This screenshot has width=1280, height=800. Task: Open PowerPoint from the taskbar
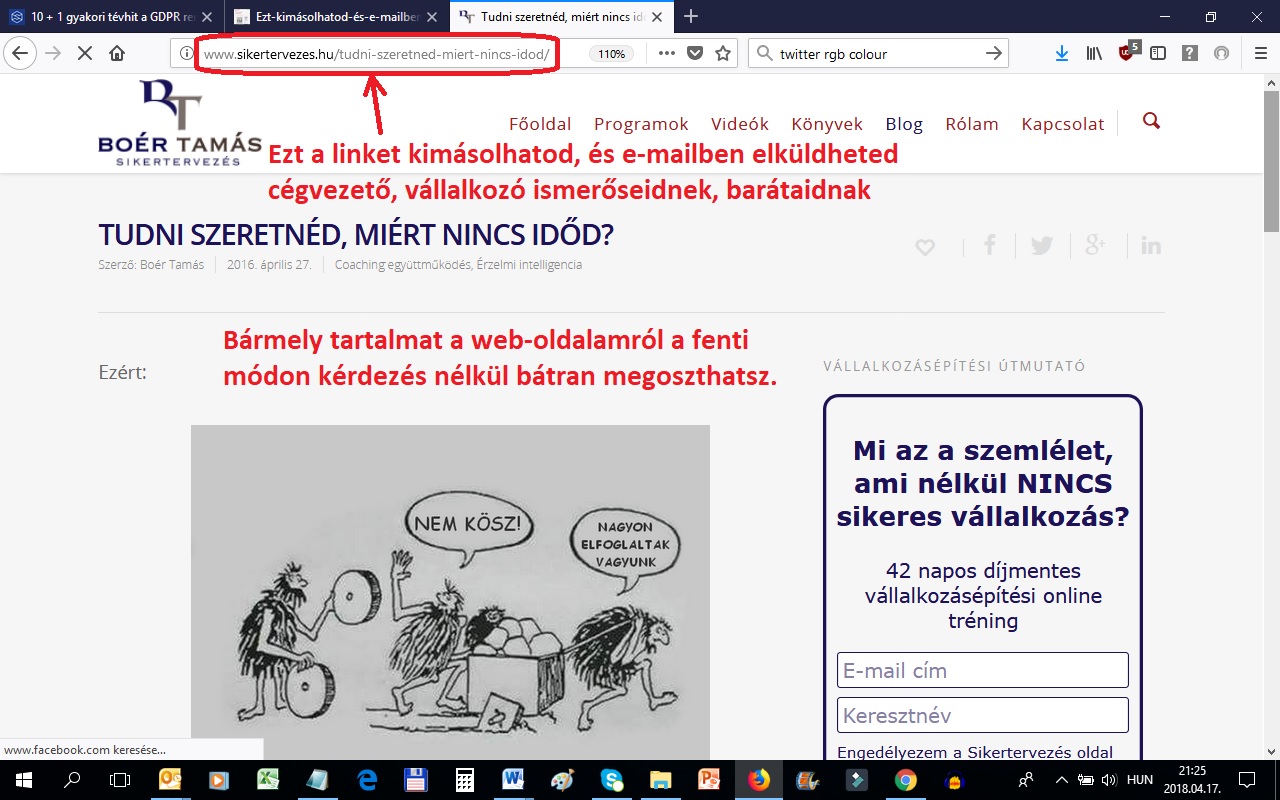[710, 780]
